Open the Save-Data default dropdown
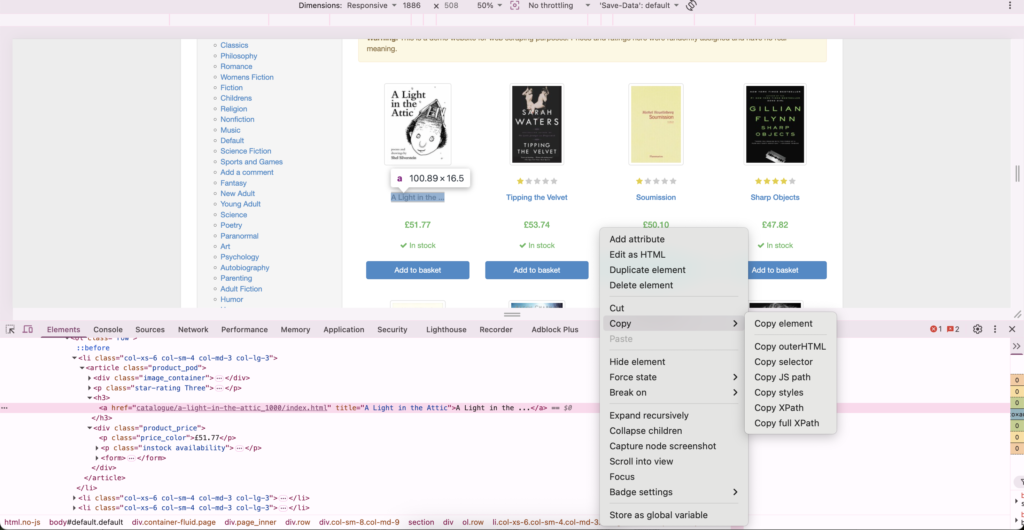This screenshot has height=530, width=1024. pyautogui.click(x=639, y=5)
